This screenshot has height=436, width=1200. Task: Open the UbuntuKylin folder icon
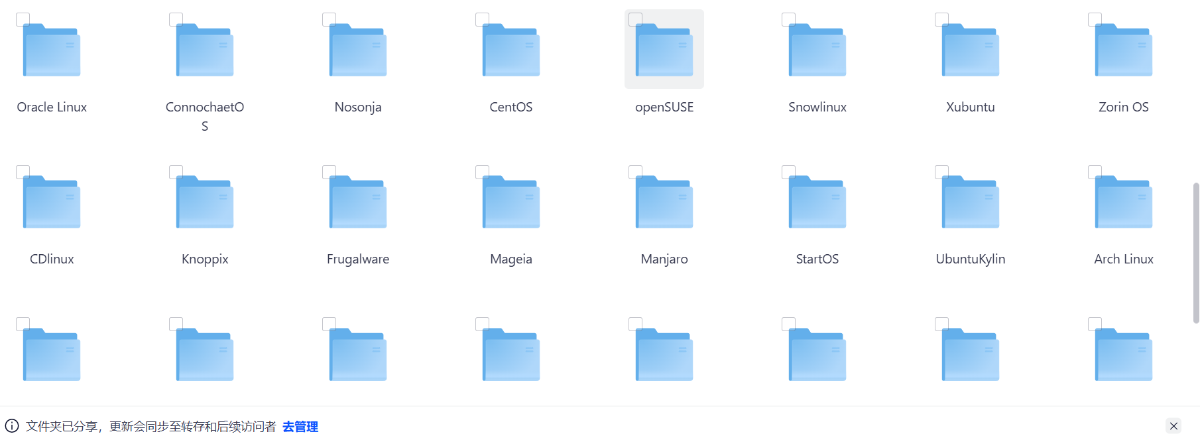pyautogui.click(x=970, y=202)
